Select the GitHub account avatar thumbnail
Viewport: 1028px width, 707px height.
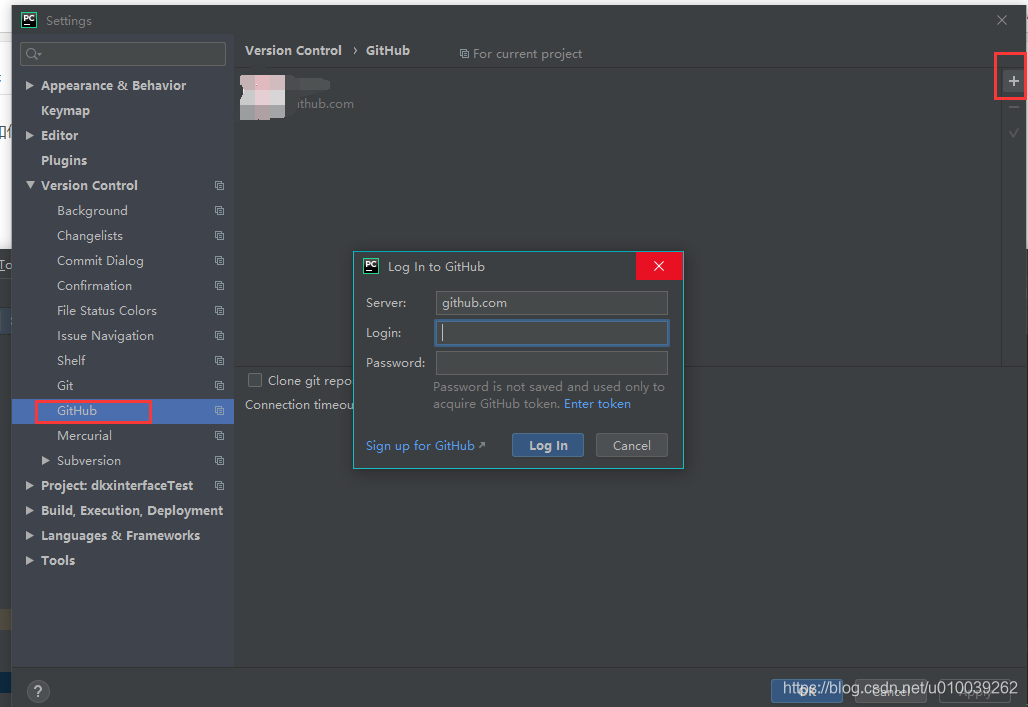click(262, 97)
